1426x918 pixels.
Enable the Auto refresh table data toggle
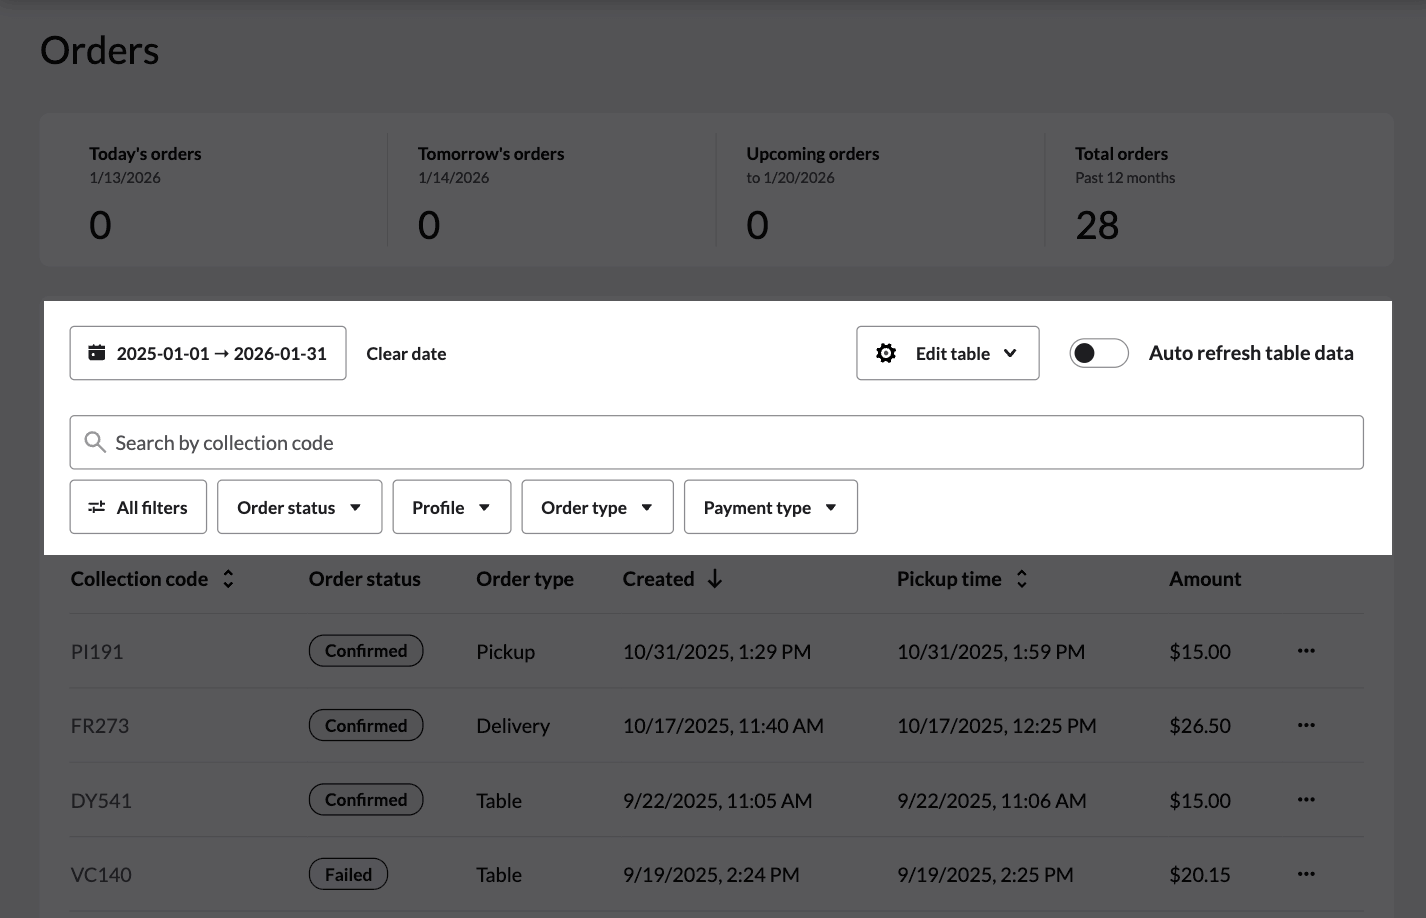(x=1099, y=352)
